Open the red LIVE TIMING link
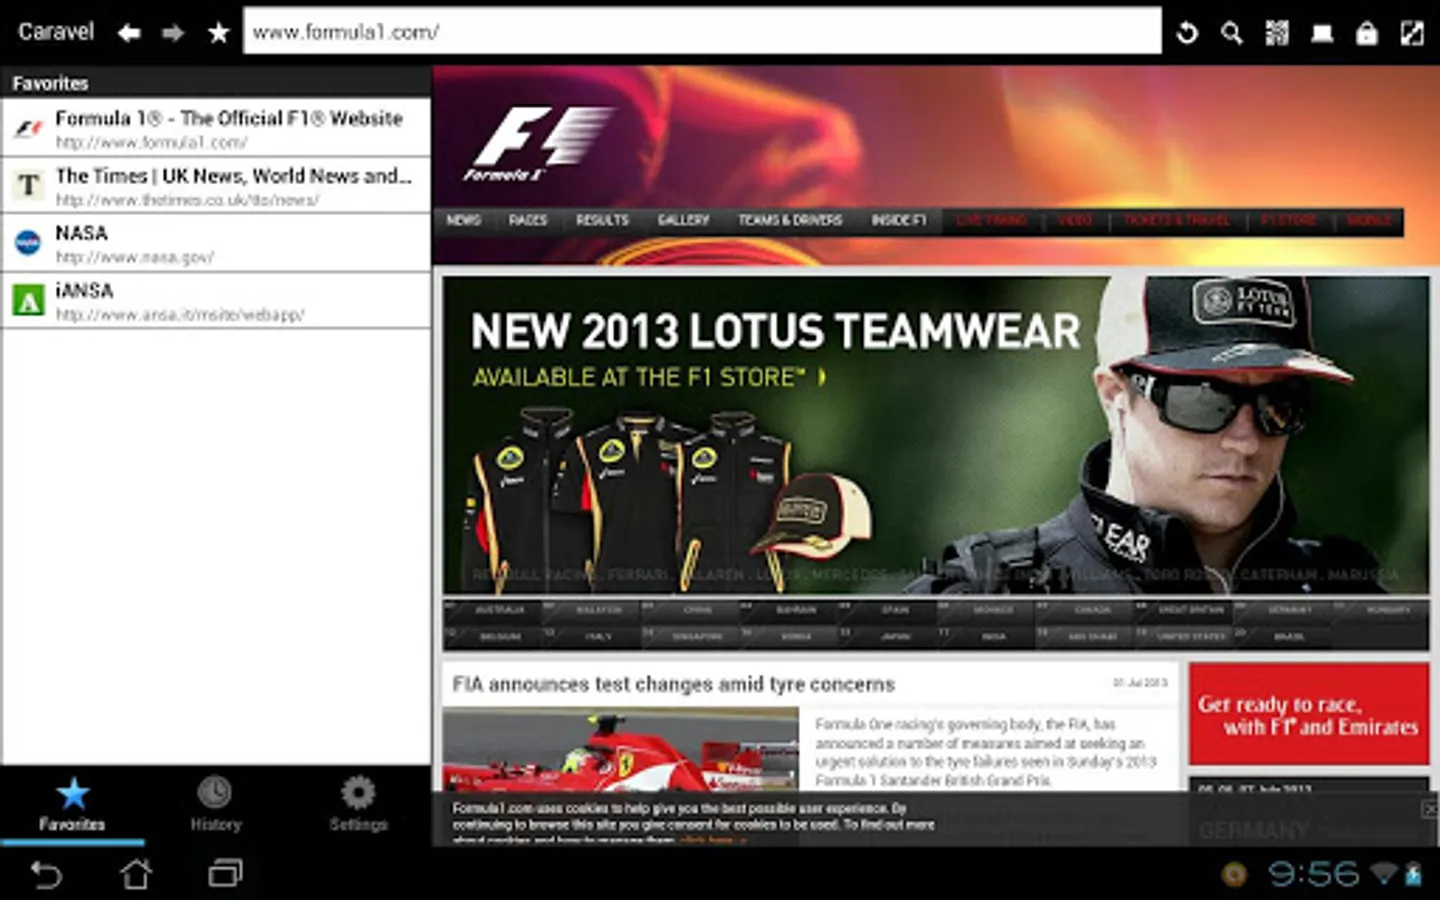Image resolution: width=1440 pixels, height=900 pixels. [991, 220]
